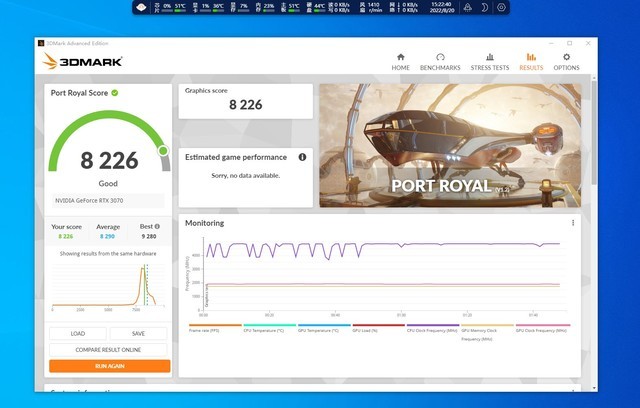Screen dimensions: 640x408
Task: Toggle GPU Temperature legend series
Action: tap(324, 328)
